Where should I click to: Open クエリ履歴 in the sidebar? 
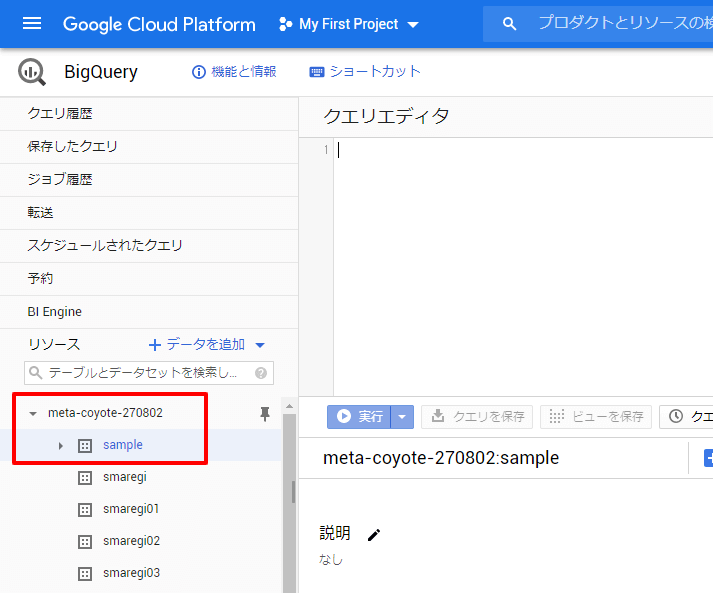[x=60, y=114]
